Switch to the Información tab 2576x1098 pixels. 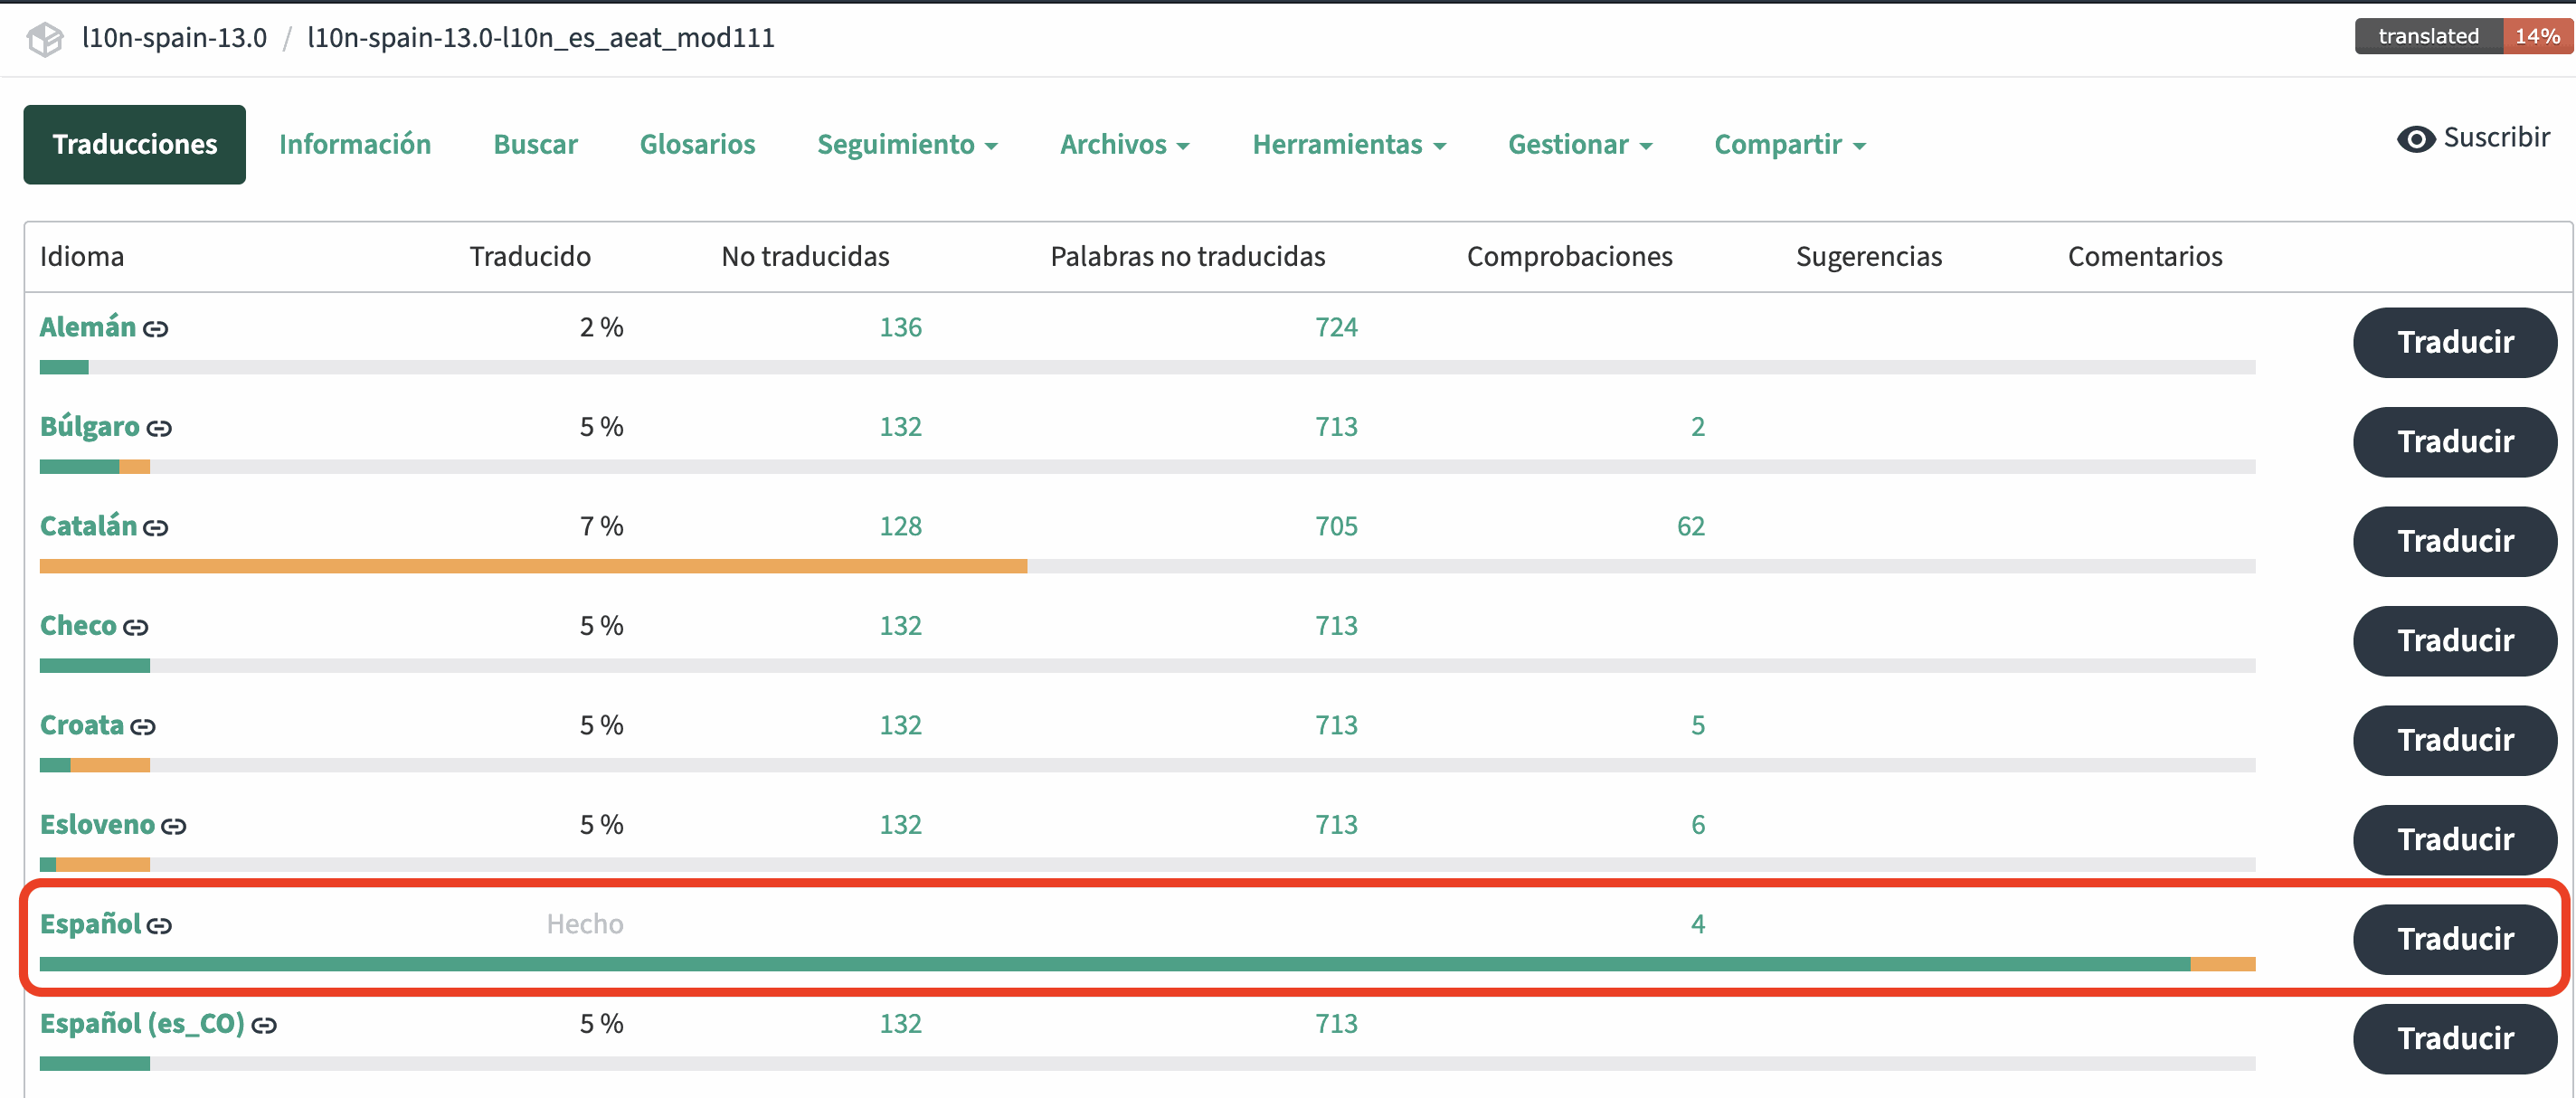354,145
